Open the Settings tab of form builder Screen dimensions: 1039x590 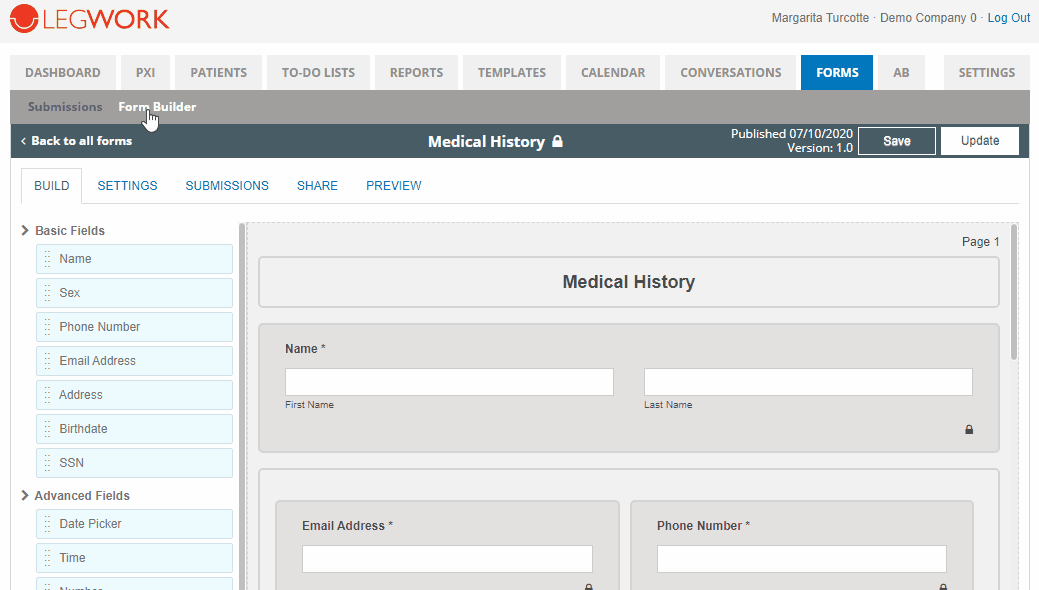click(127, 186)
